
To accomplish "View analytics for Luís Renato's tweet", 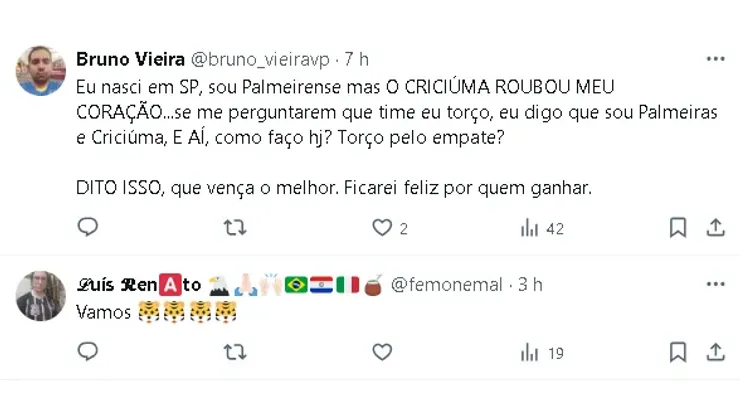I will coord(529,352).
